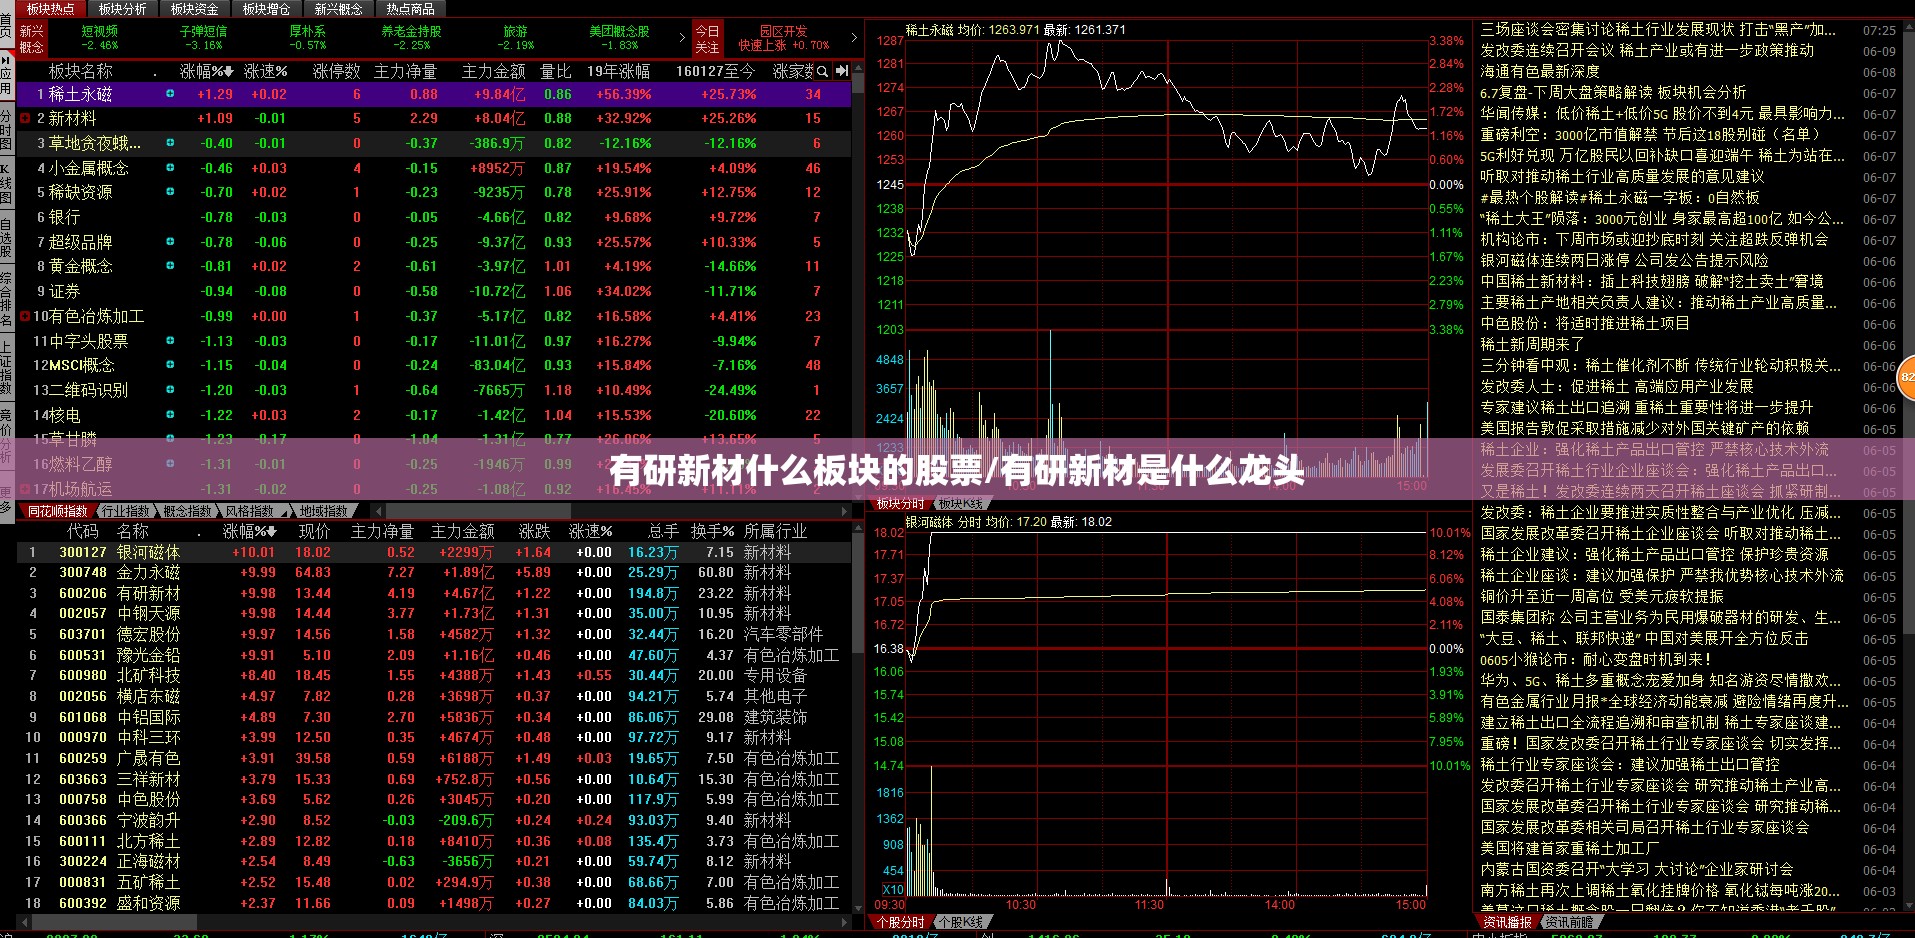
Task: Expand the red plus beside 新材料 row
Action: 24,118
